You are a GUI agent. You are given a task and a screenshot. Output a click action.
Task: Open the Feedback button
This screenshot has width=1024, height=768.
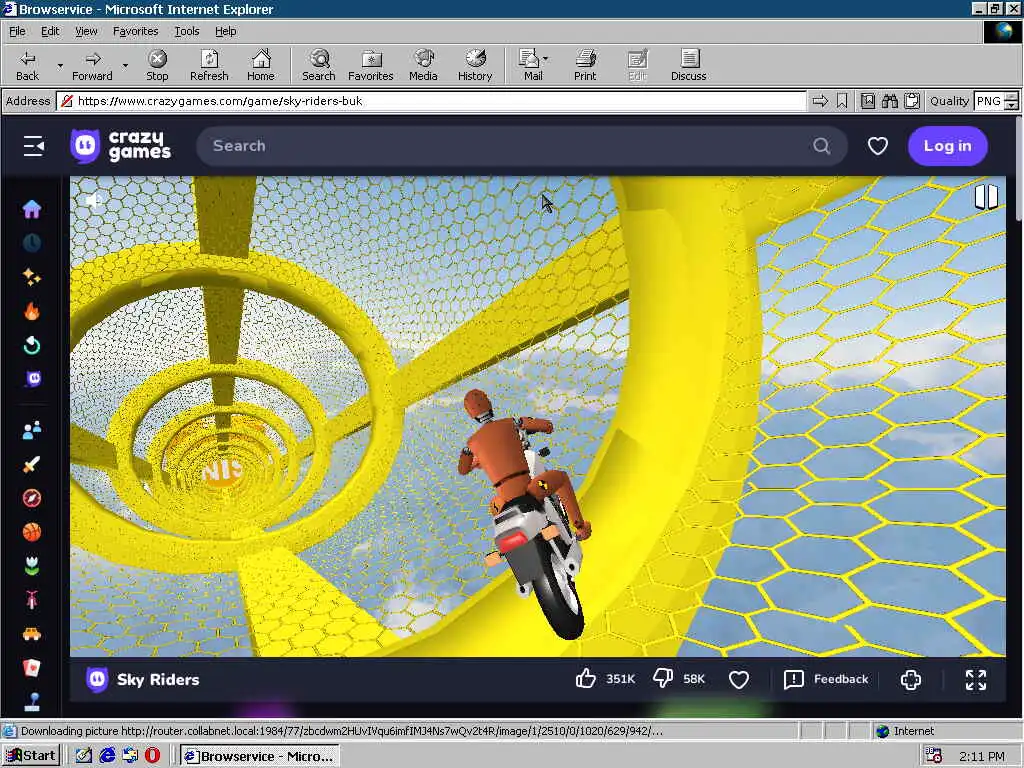tap(826, 679)
